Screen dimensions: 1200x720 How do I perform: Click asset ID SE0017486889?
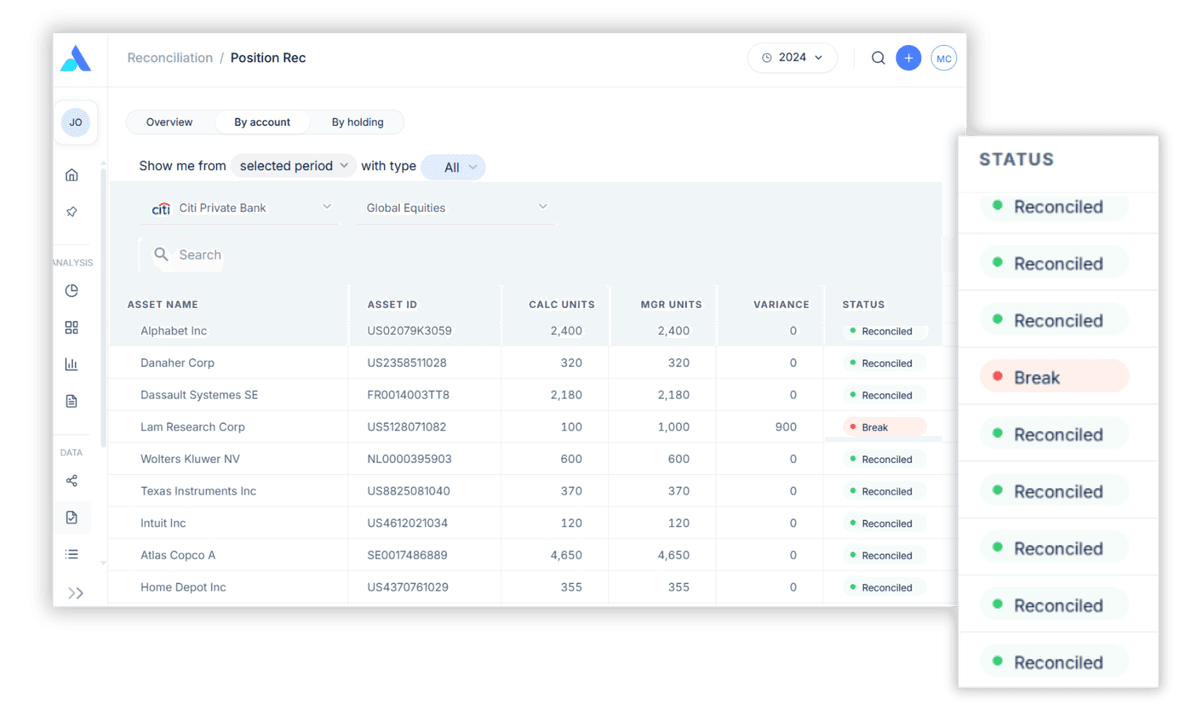(407, 555)
